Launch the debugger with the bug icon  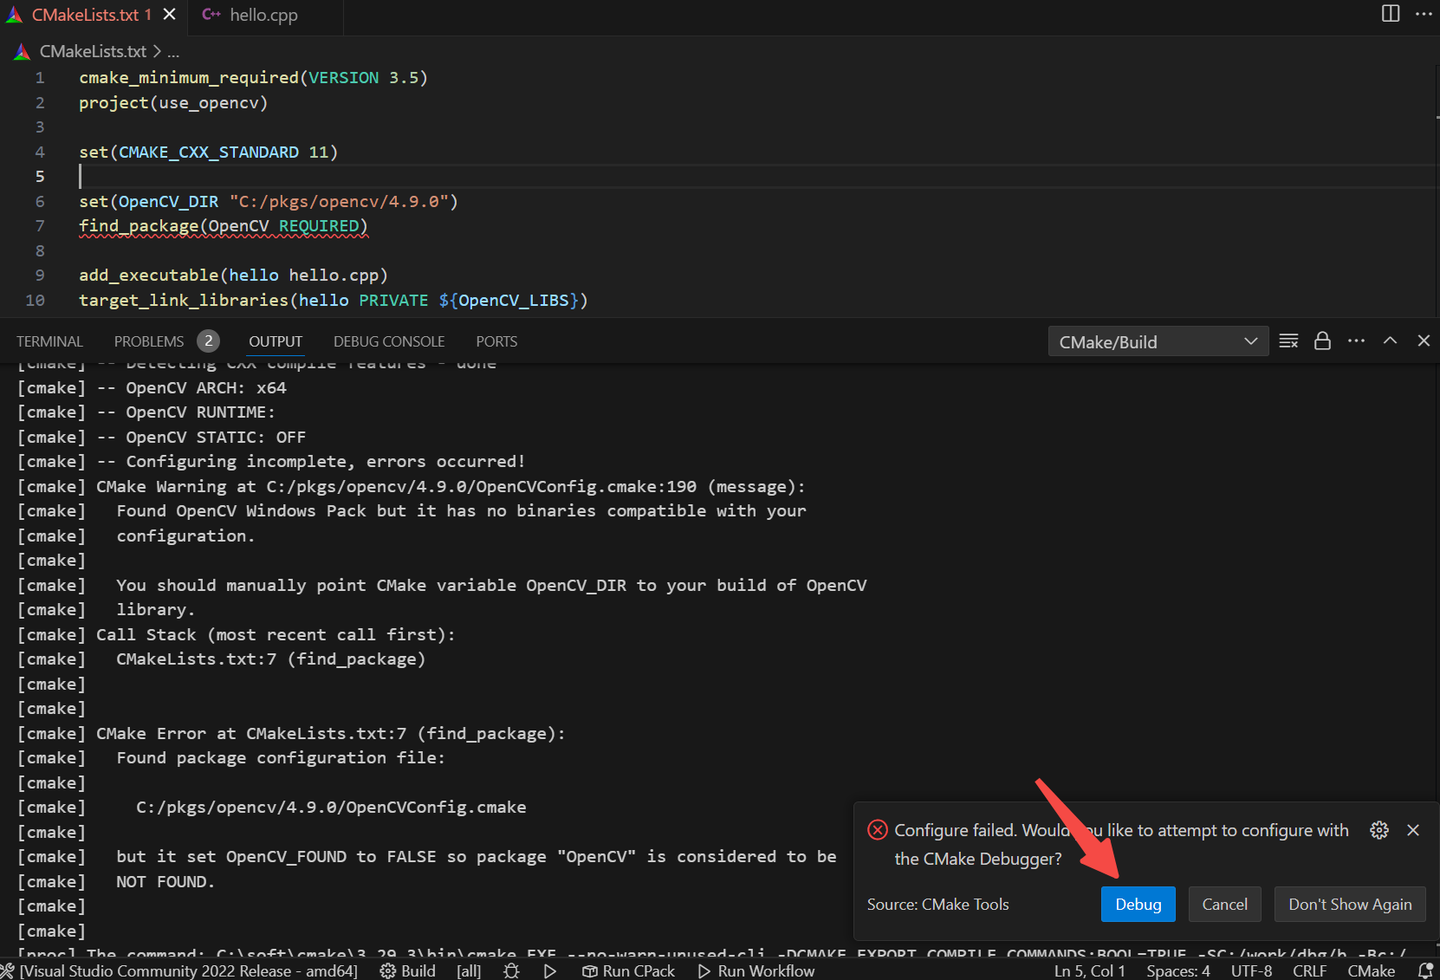click(511, 970)
